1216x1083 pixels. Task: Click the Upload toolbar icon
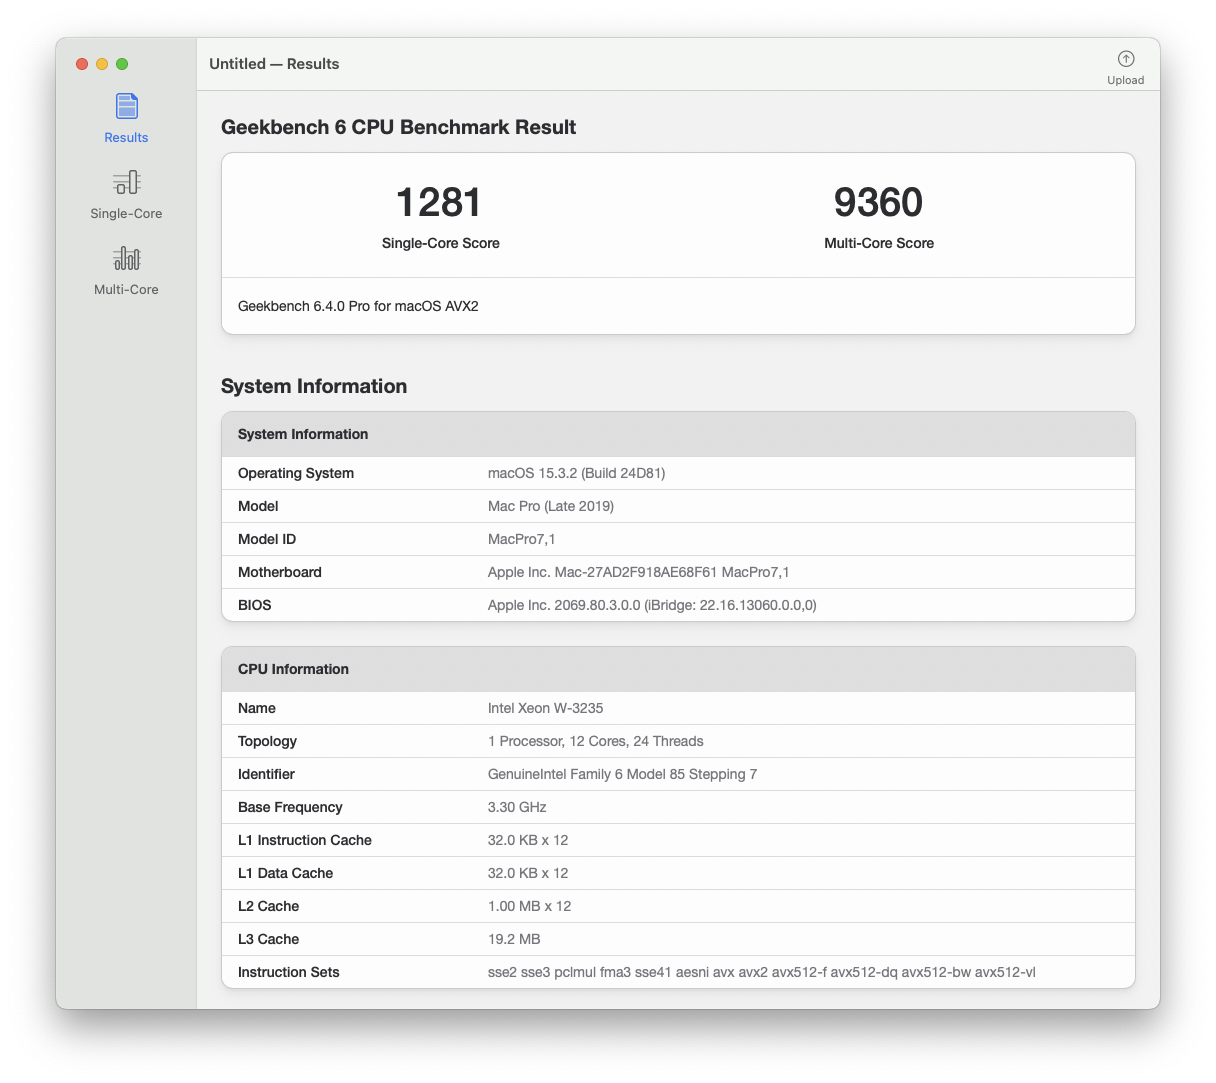point(1125,60)
